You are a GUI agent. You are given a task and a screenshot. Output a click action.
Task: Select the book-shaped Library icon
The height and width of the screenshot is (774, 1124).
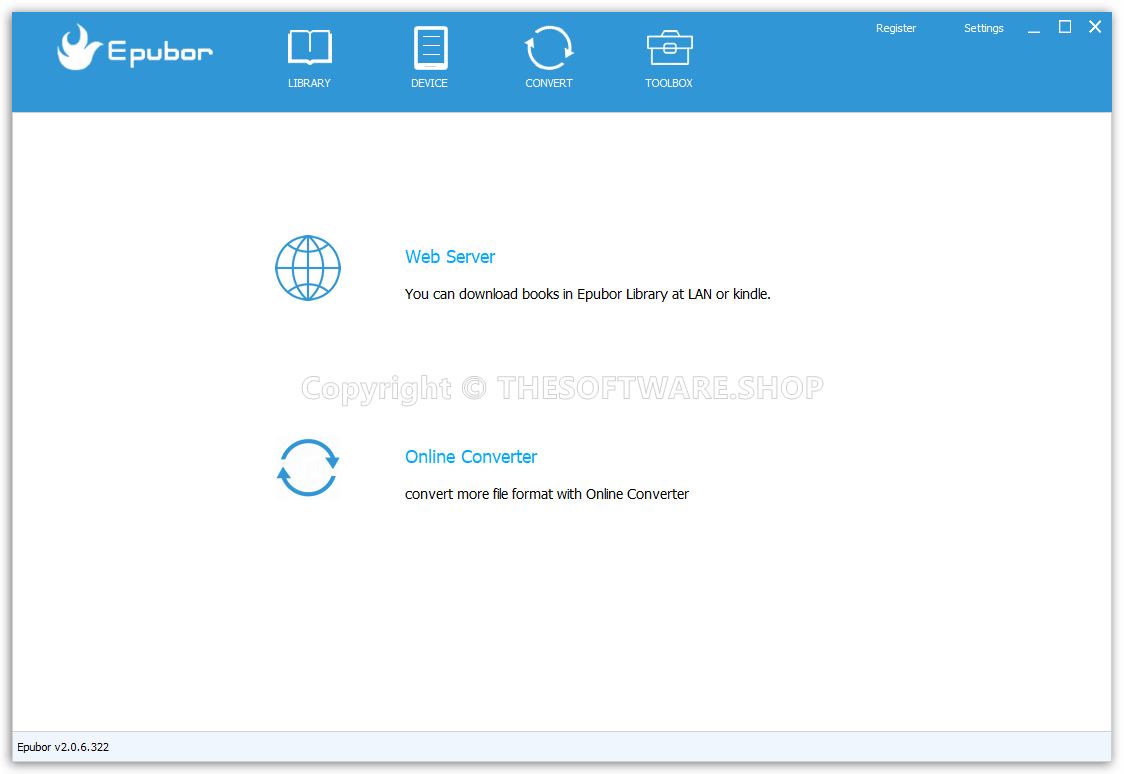pyautogui.click(x=309, y=46)
